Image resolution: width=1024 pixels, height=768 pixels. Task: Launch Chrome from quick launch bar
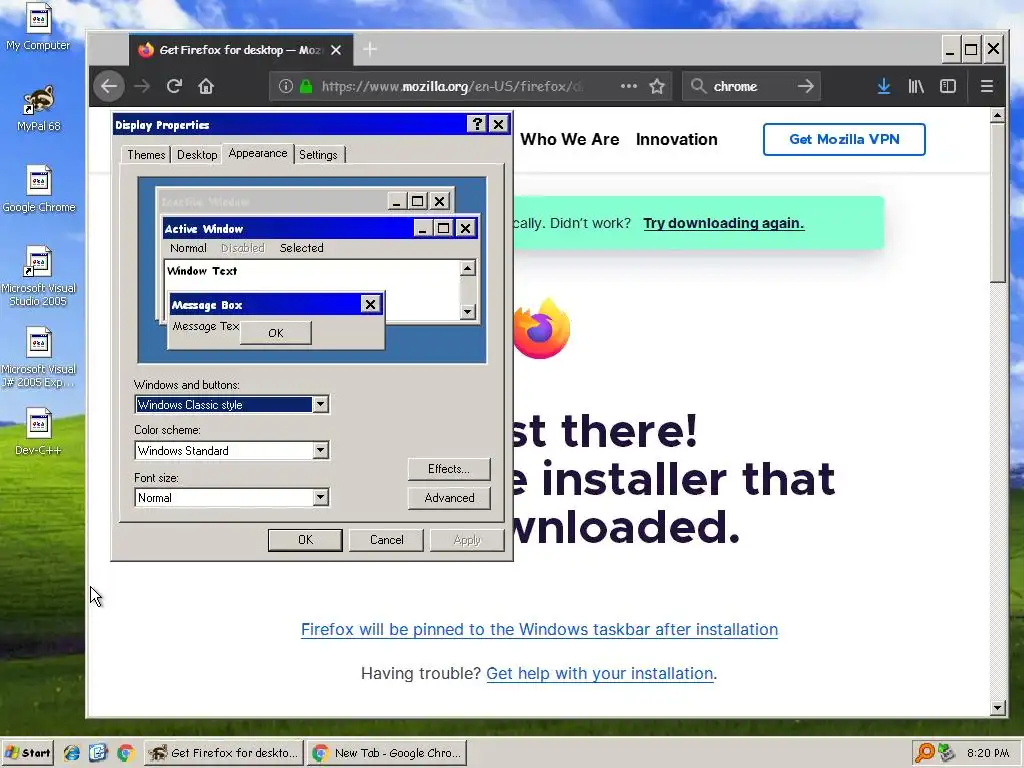pos(125,753)
